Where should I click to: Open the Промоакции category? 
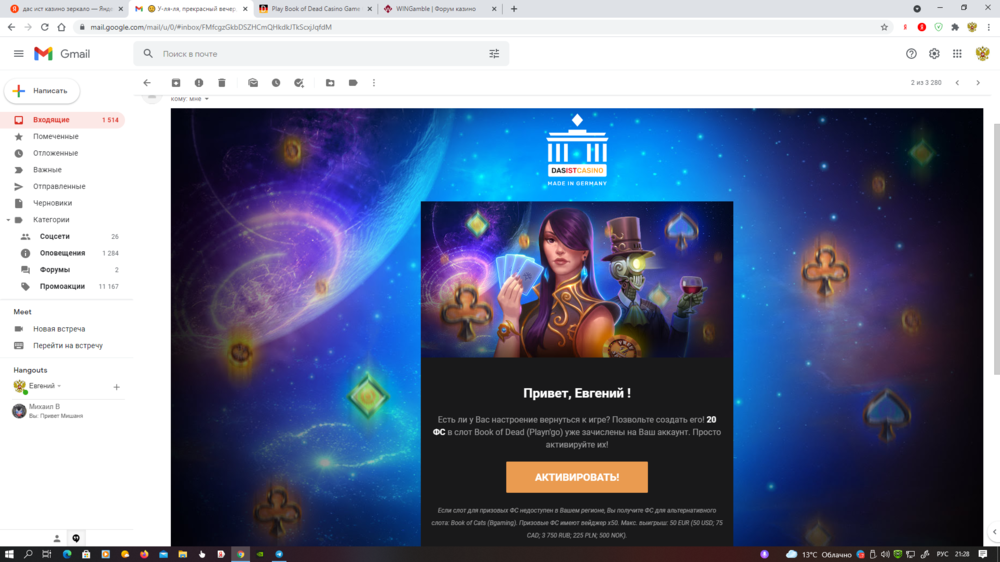(62, 286)
